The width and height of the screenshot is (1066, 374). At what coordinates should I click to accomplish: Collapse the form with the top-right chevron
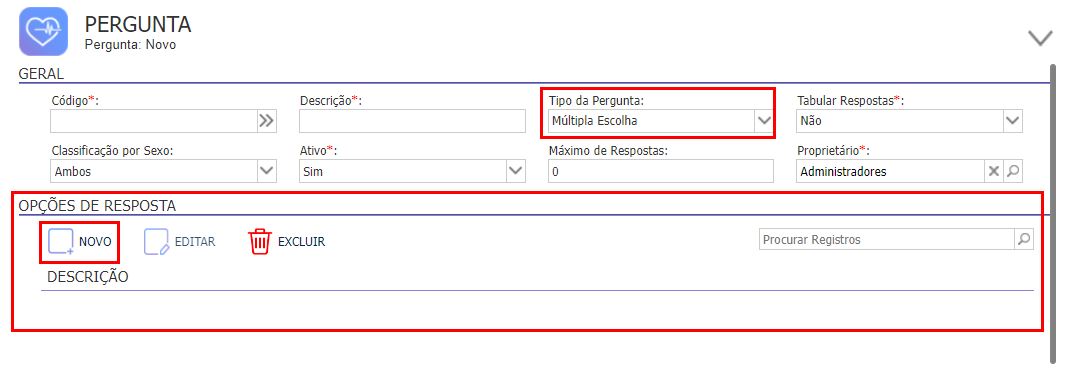pos(1040,38)
